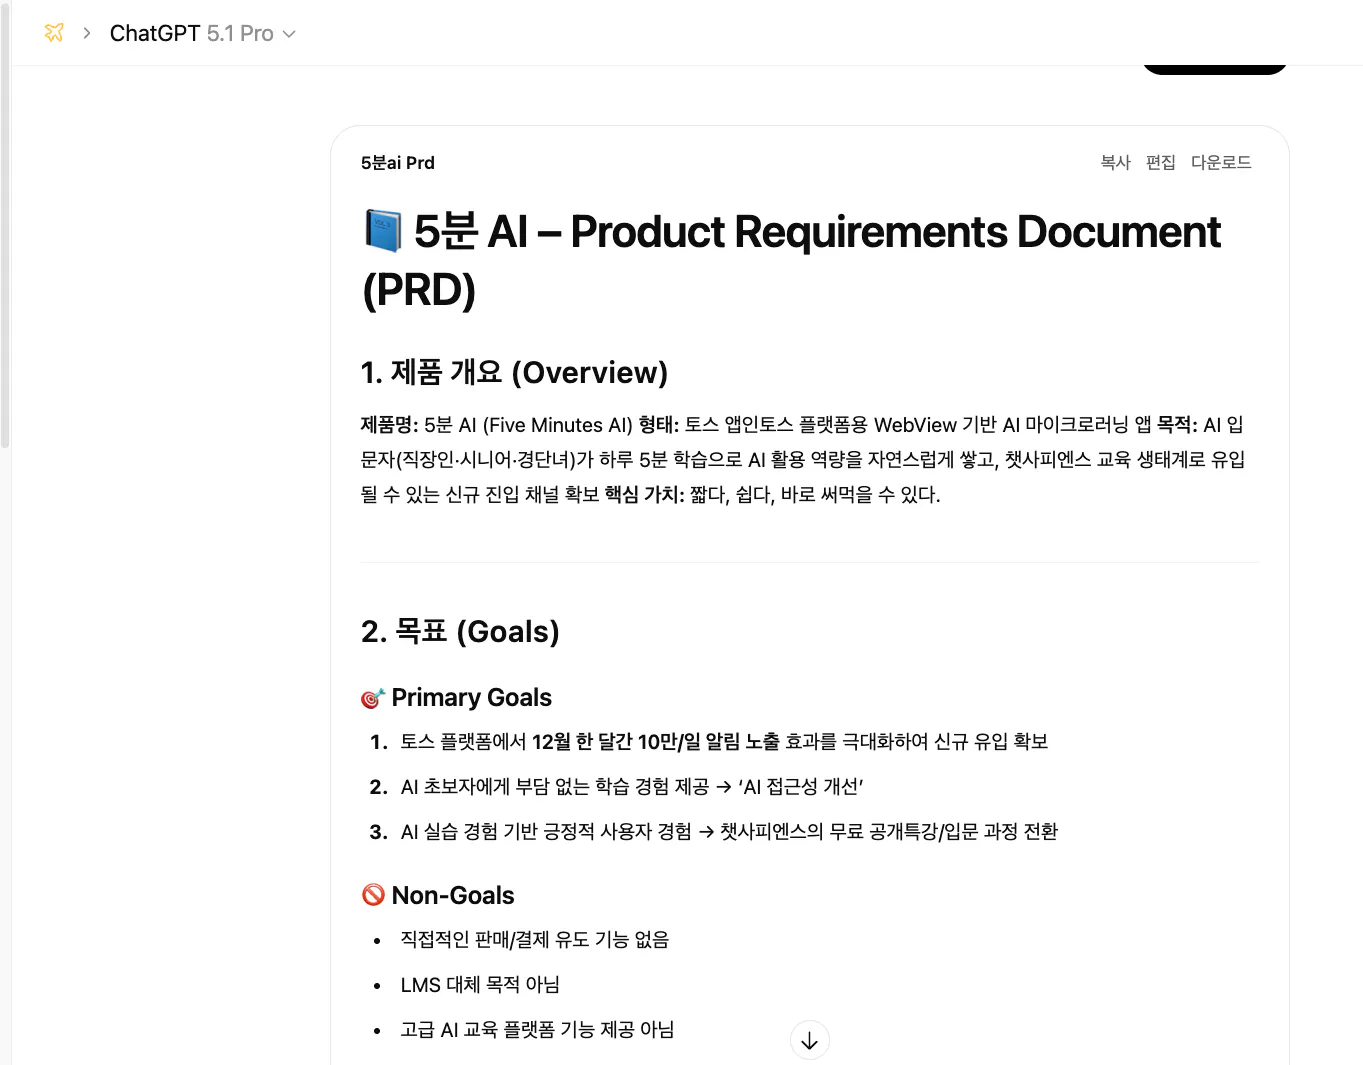
Task: Click the '2. 목표 (Goals)' heading
Action: pos(460,631)
